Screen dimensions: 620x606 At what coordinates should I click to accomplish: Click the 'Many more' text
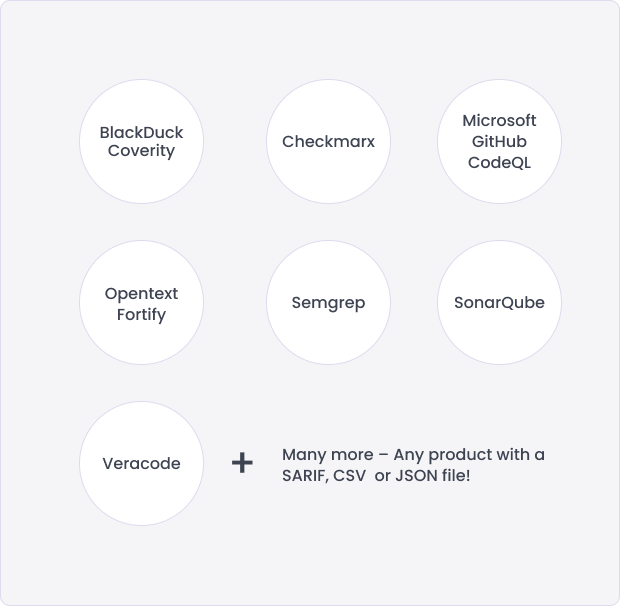327,455
